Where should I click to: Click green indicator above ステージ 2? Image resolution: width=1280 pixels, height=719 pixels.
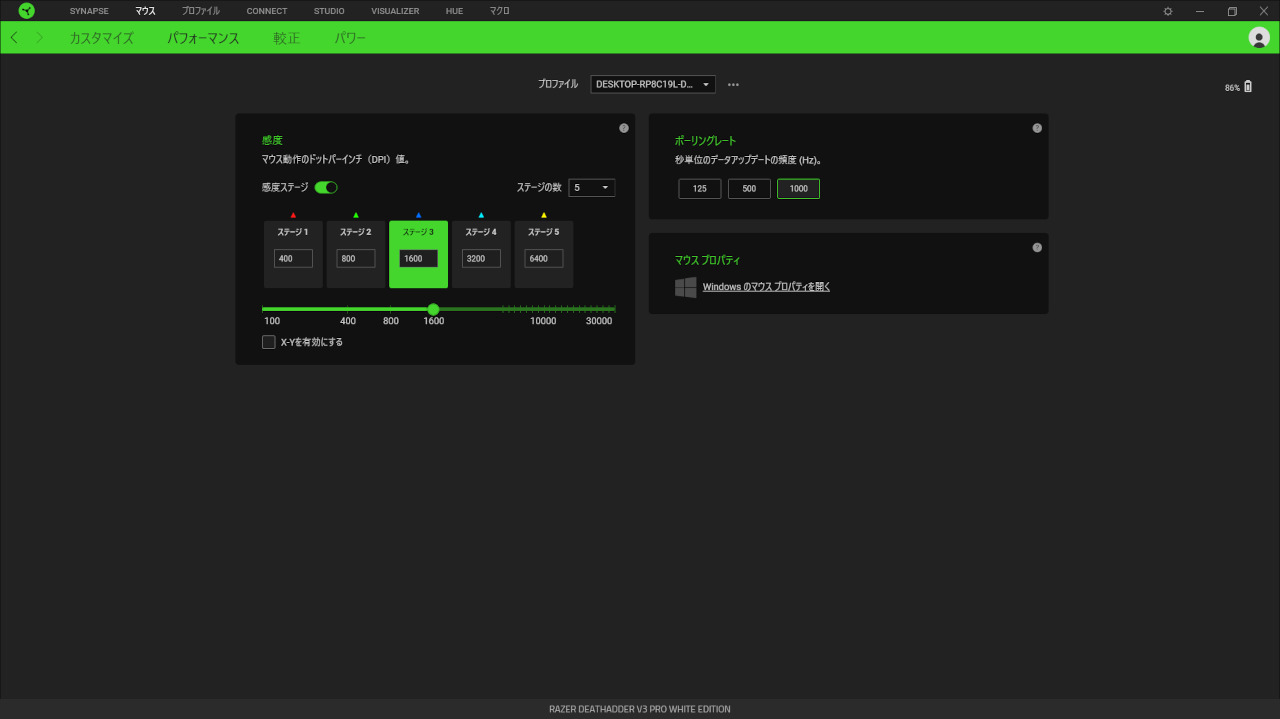pos(356,215)
